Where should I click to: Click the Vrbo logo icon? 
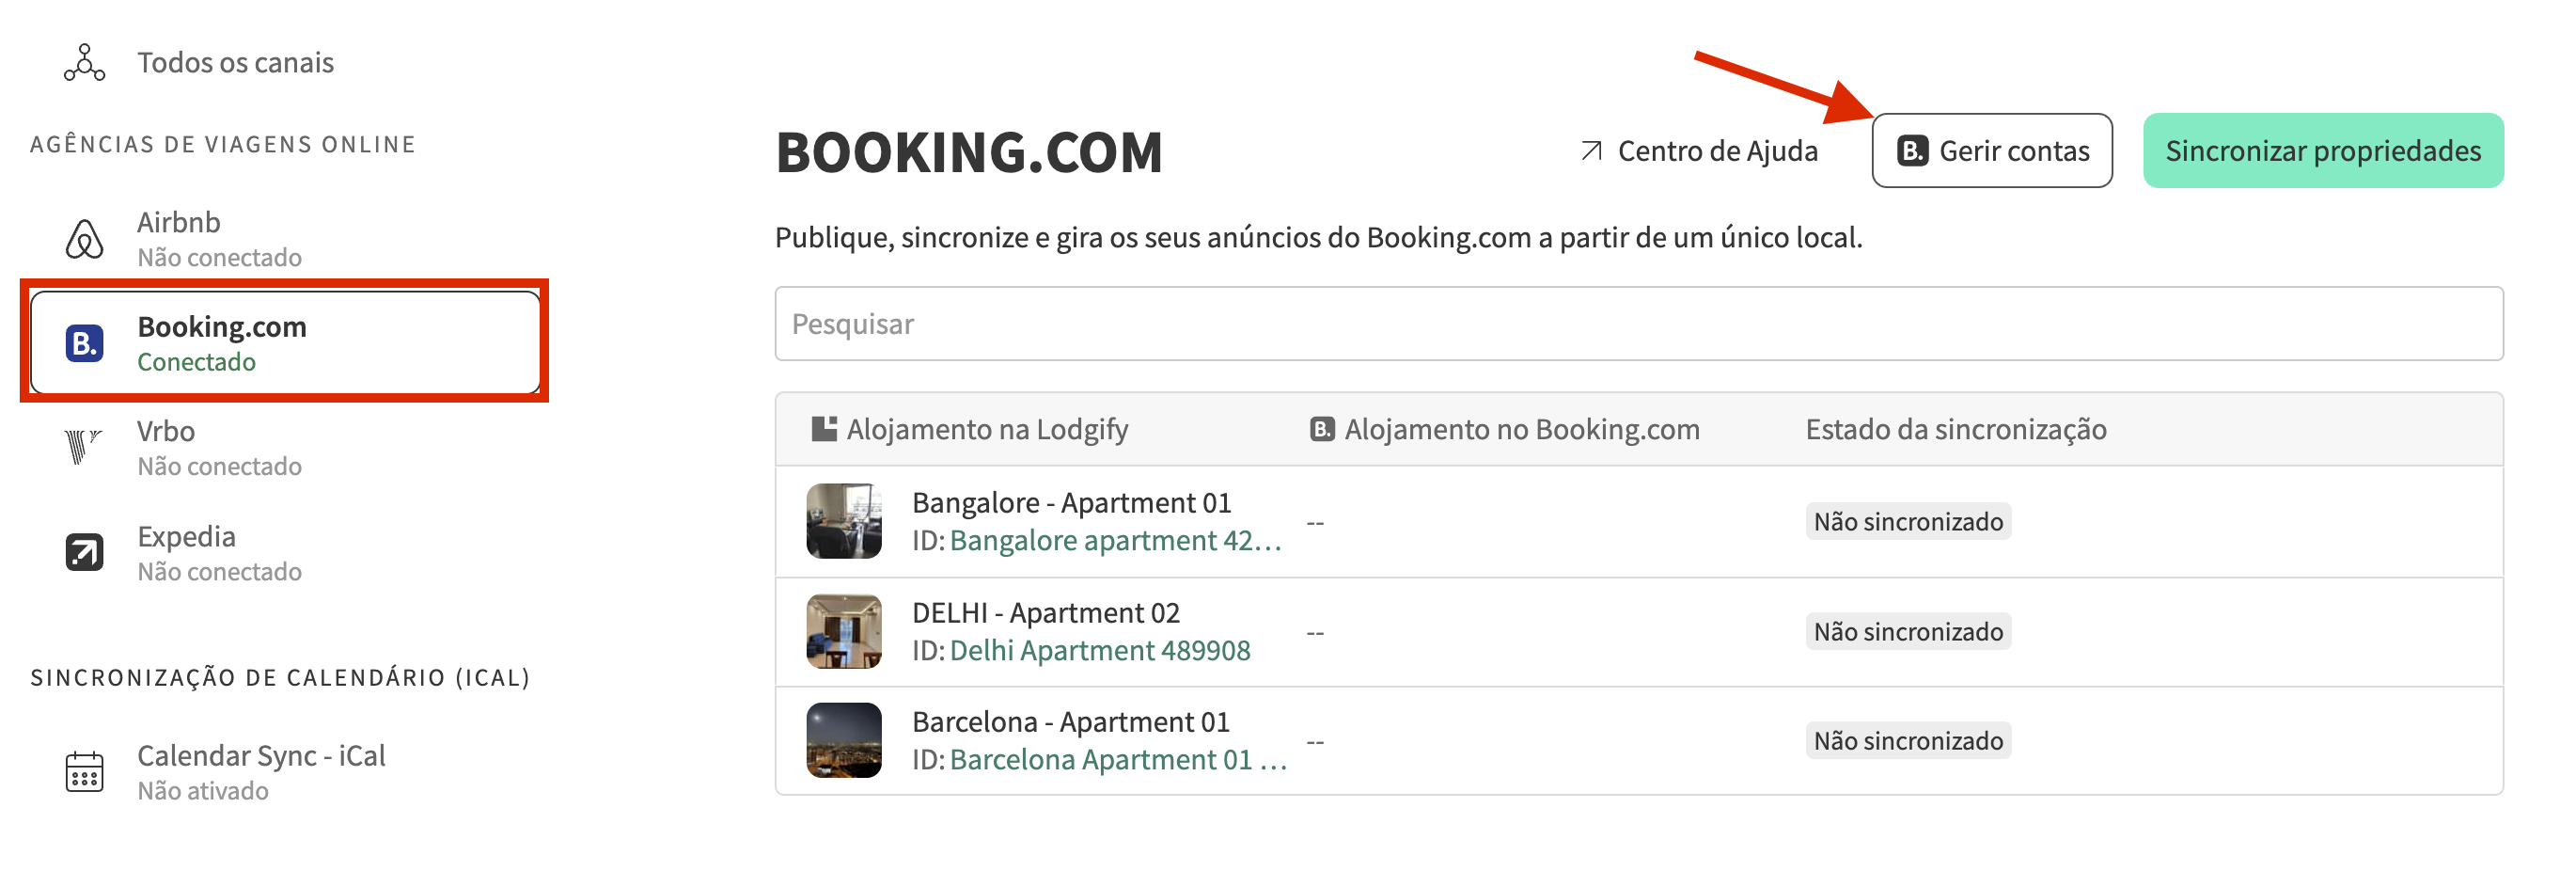(82, 447)
